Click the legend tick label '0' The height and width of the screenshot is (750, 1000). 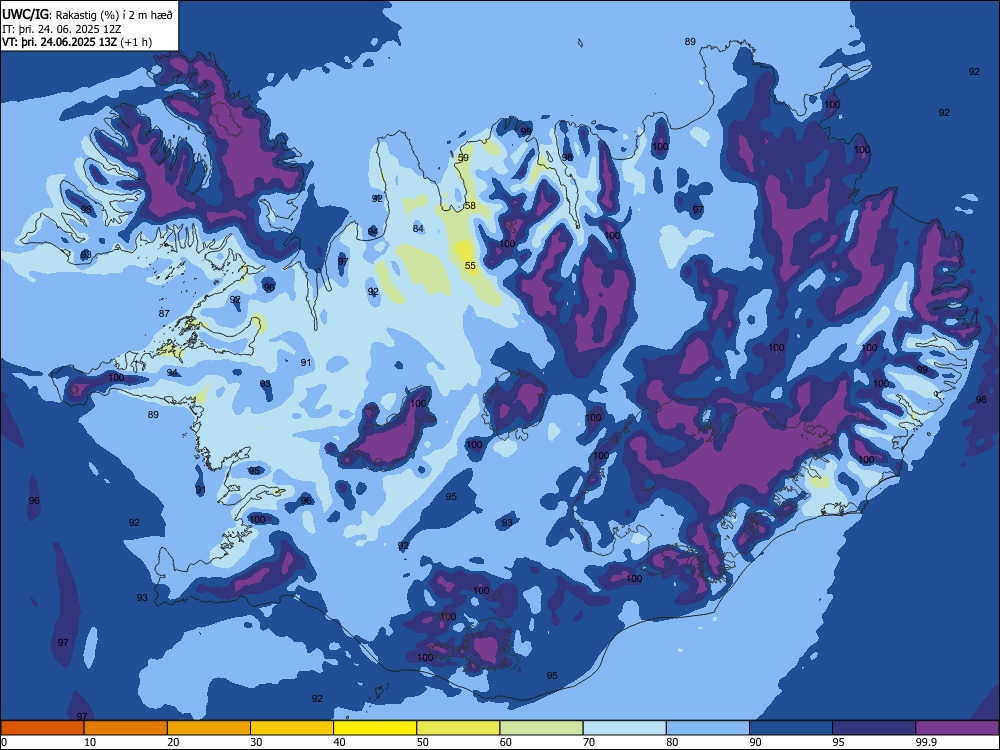(4, 742)
